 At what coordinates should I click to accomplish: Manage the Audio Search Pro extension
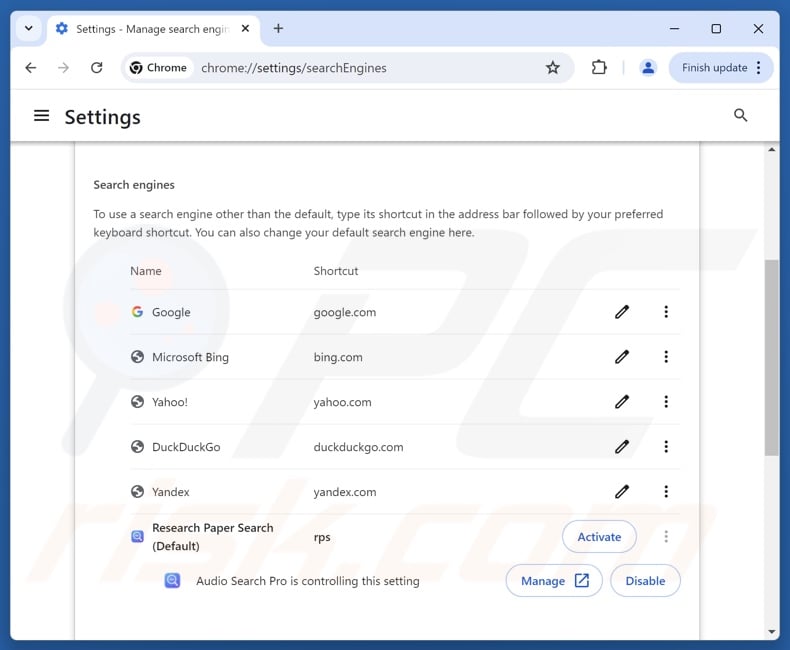[554, 581]
